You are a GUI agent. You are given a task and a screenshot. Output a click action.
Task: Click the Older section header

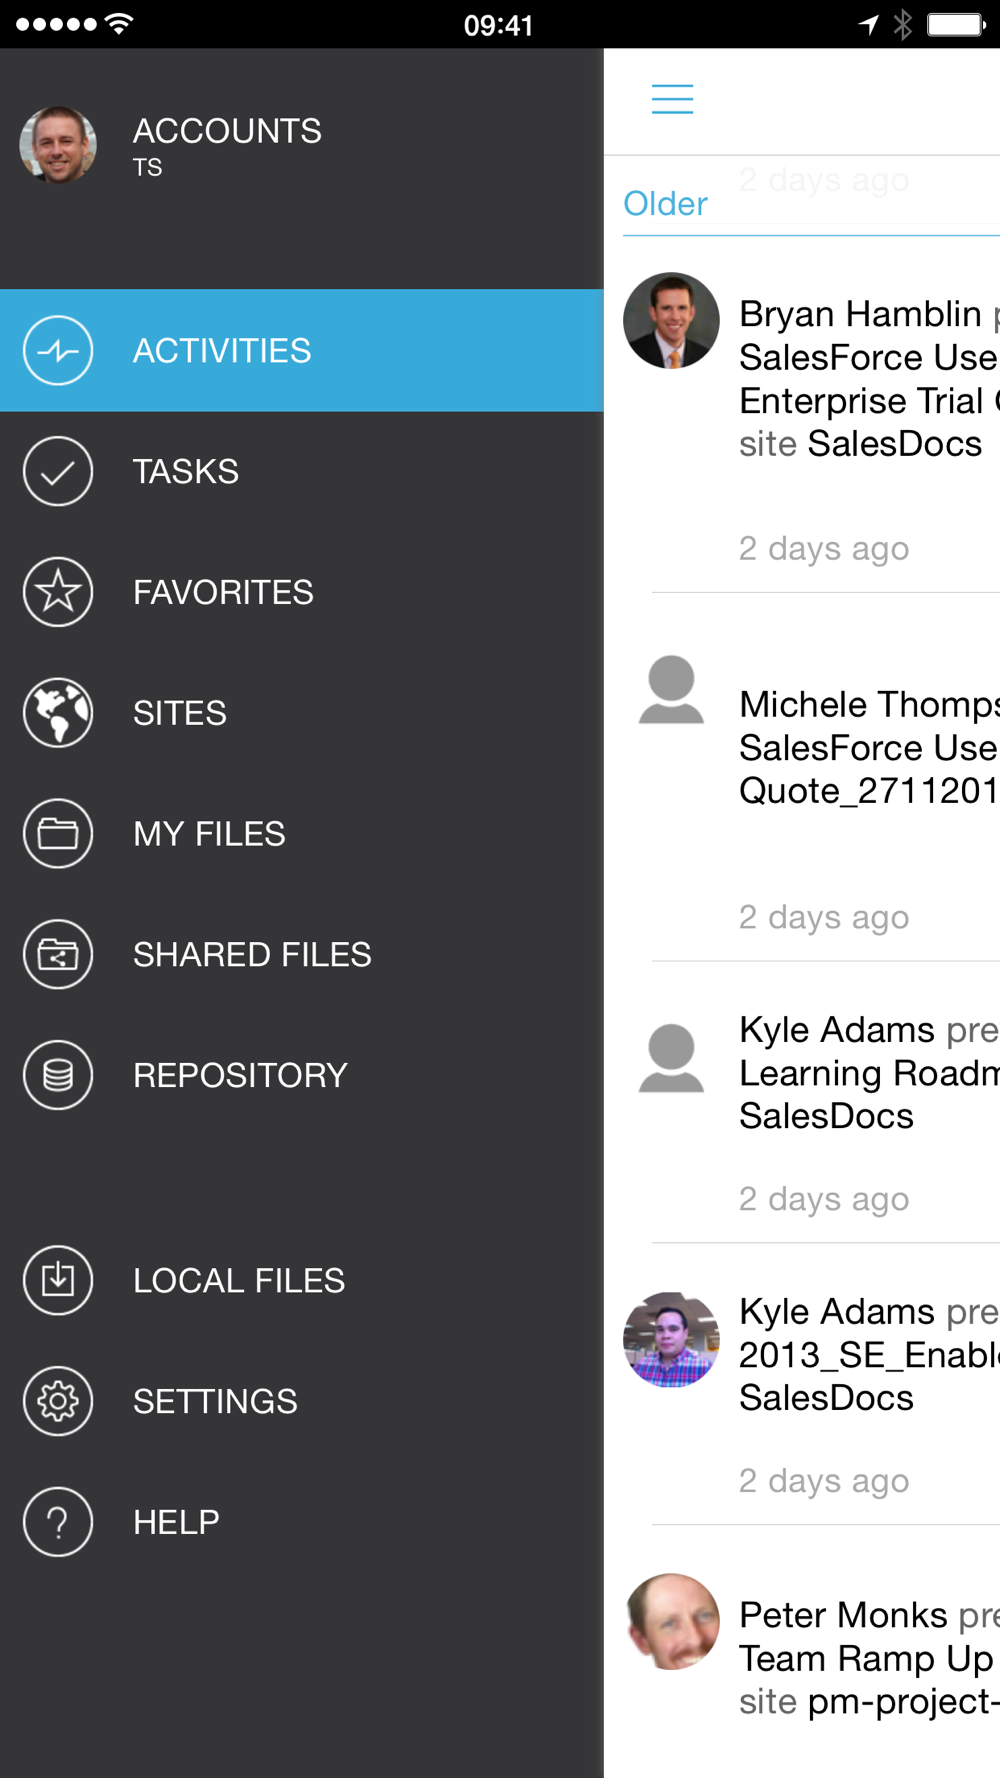point(665,204)
